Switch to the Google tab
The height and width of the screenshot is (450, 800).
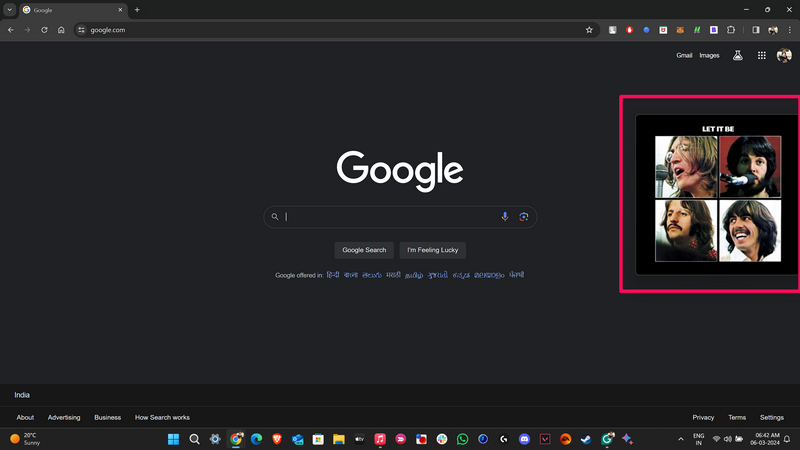click(71, 10)
